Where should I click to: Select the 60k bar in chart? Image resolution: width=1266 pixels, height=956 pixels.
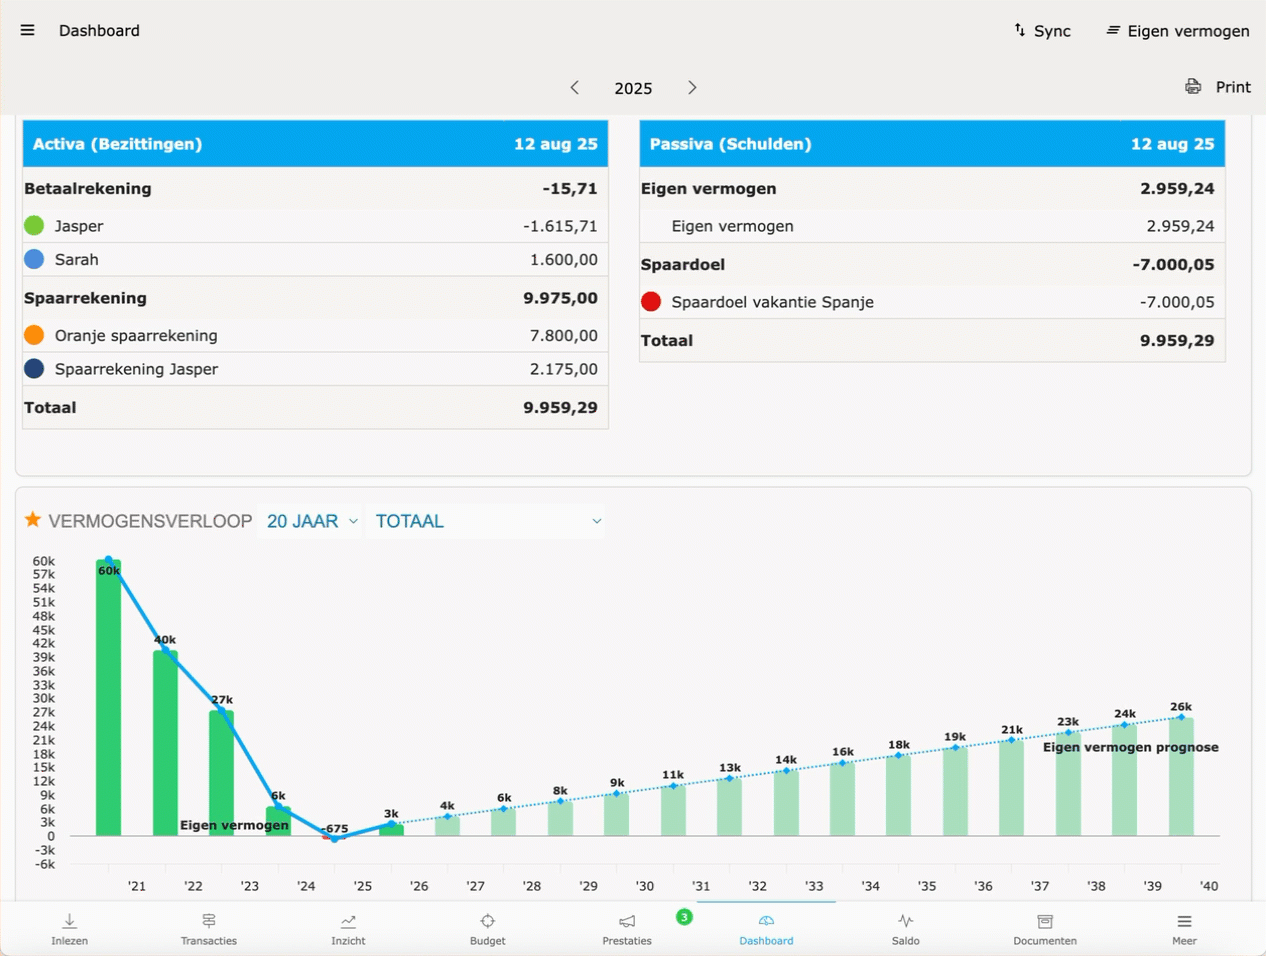pyautogui.click(x=109, y=700)
